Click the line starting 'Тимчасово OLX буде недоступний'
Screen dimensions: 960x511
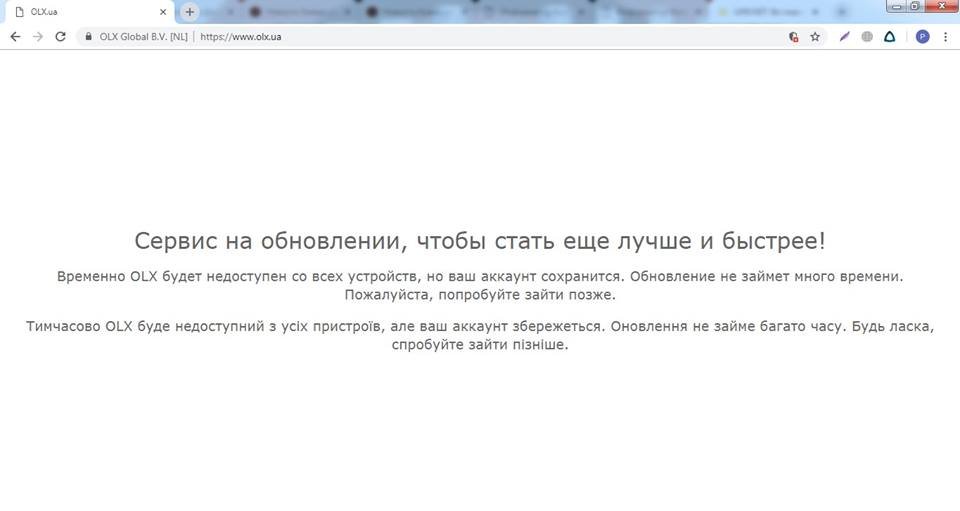pyautogui.click(x=480, y=326)
